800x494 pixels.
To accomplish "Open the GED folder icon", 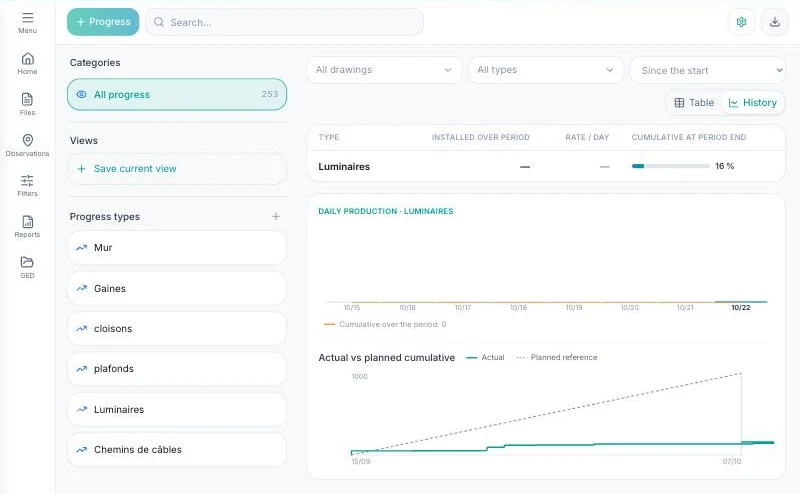I will pyautogui.click(x=28, y=262).
